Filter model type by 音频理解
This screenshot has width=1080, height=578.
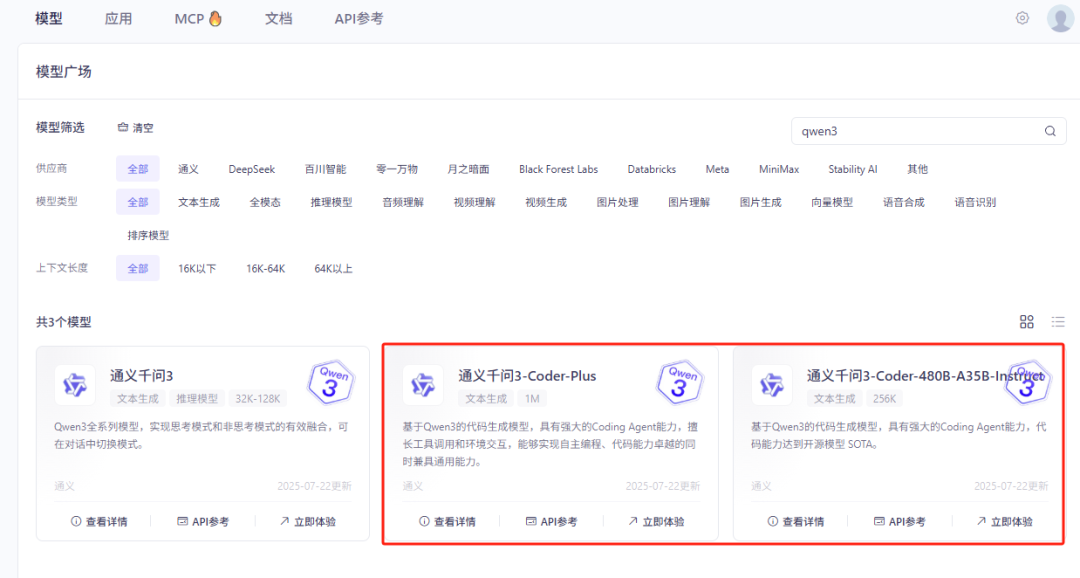coord(403,202)
